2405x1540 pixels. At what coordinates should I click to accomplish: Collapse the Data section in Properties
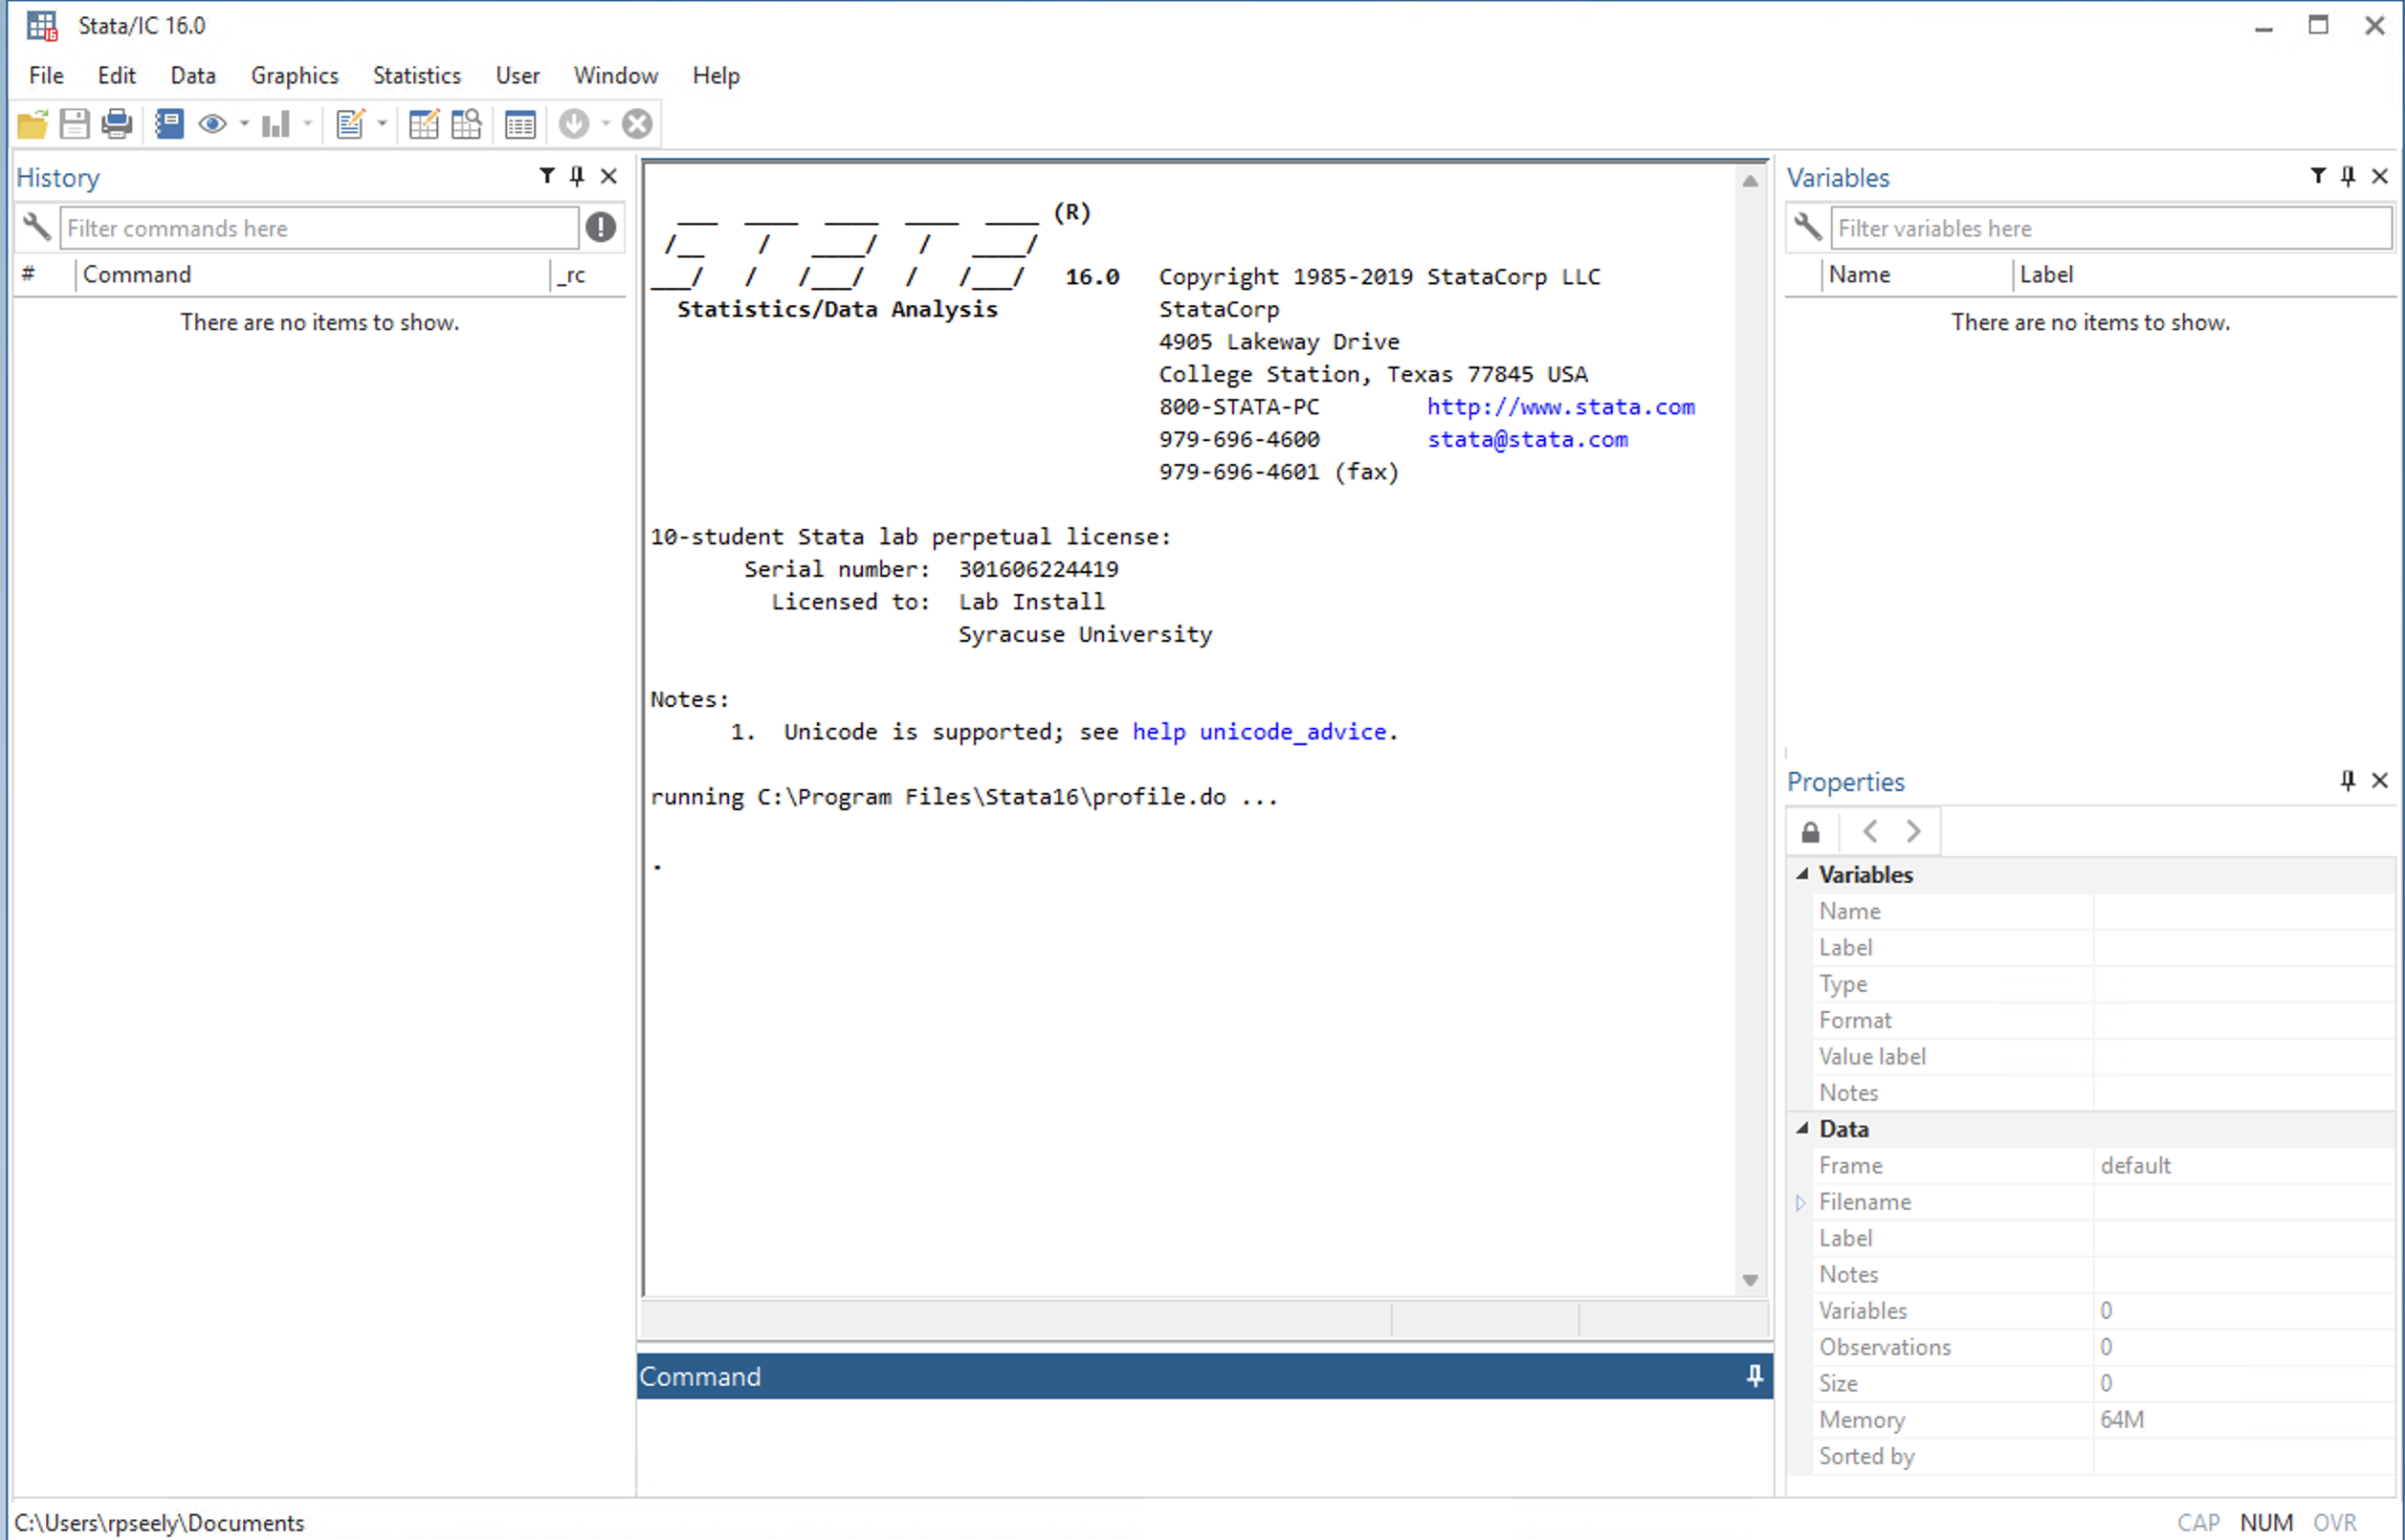[x=1803, y=1129]
